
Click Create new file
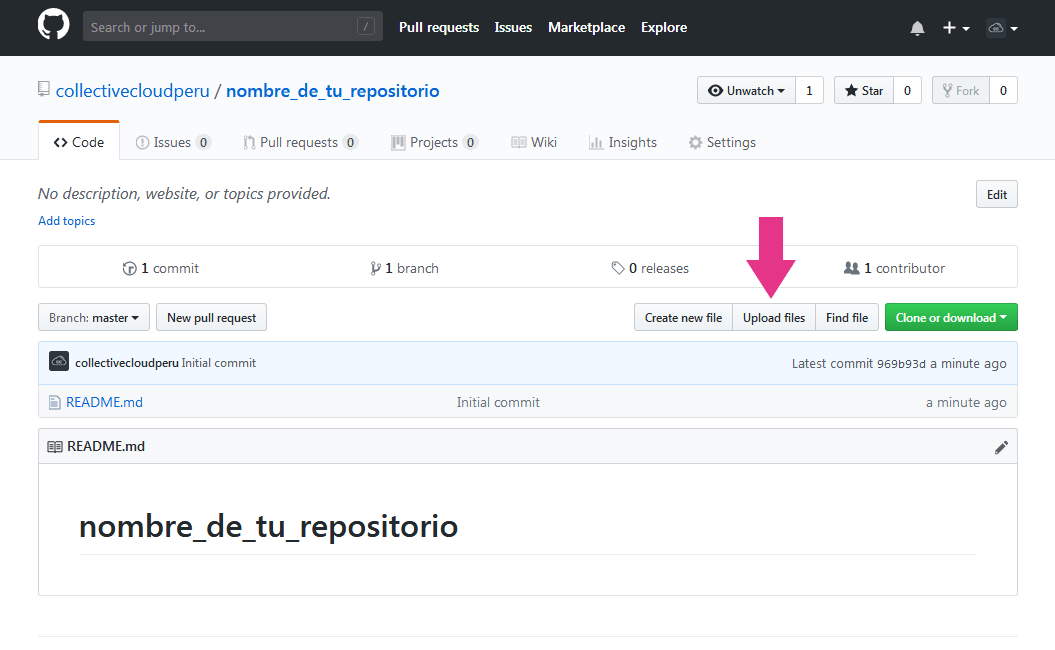tap(683, 318)
